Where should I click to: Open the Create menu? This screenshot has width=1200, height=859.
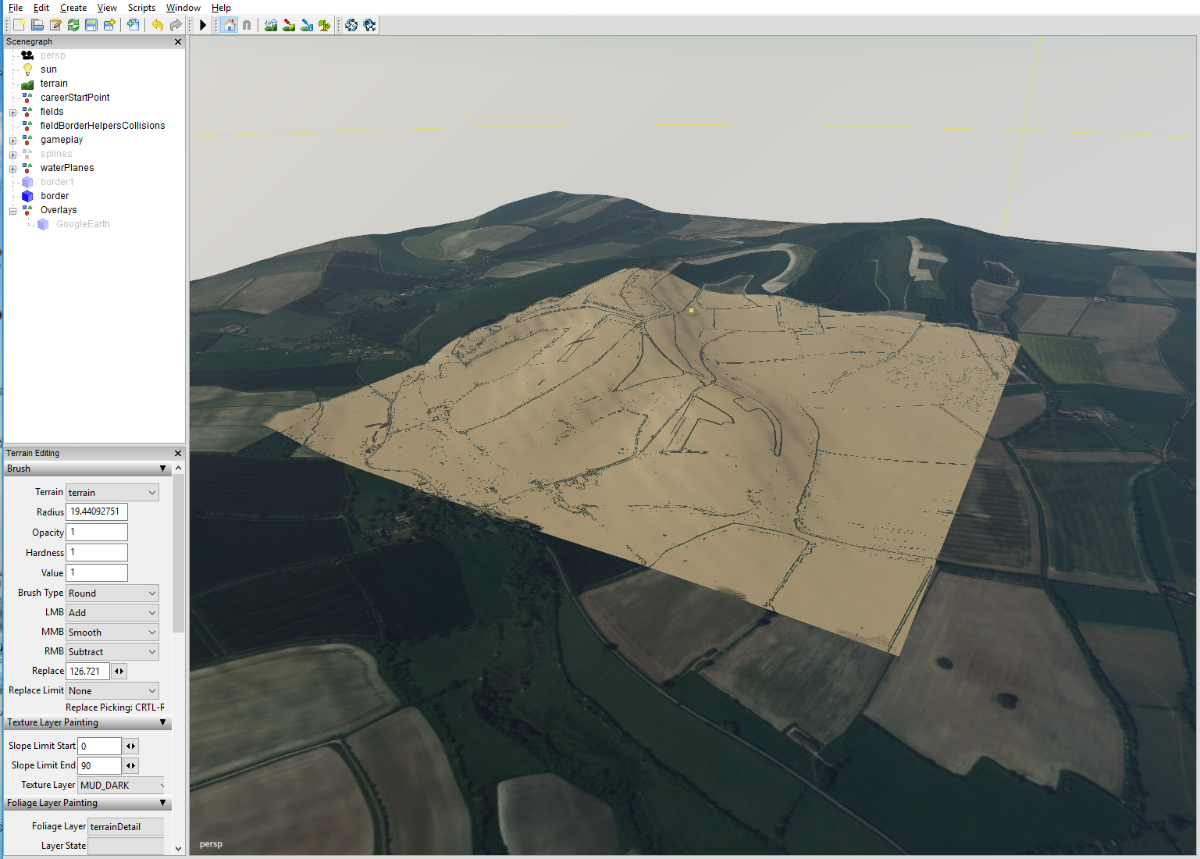coord(73,8)
